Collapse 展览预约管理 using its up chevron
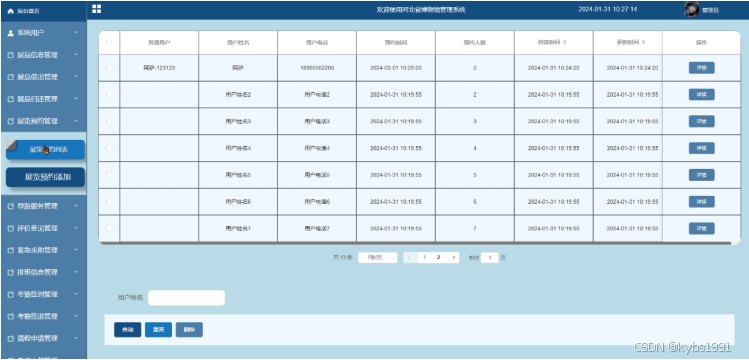This screenshot has height=360, width=749. (x=76, y=121)
